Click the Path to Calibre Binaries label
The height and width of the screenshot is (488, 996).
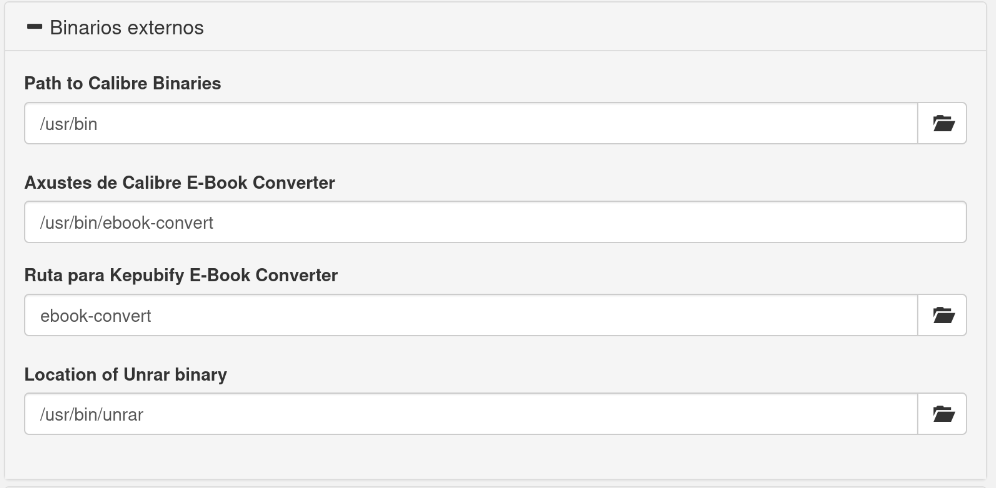pos(123,83)
